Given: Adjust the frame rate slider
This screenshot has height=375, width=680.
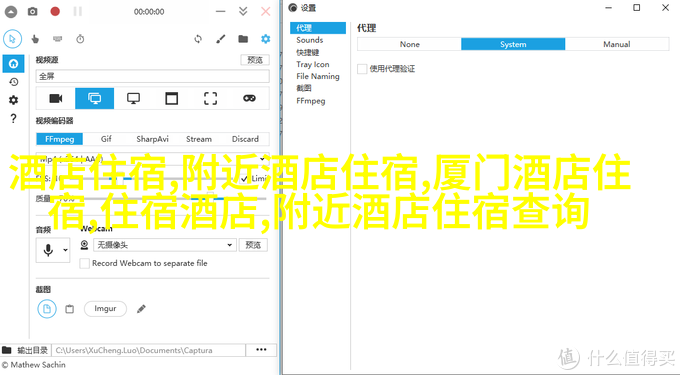Looking at the screenshot, I should coord(150,179).
